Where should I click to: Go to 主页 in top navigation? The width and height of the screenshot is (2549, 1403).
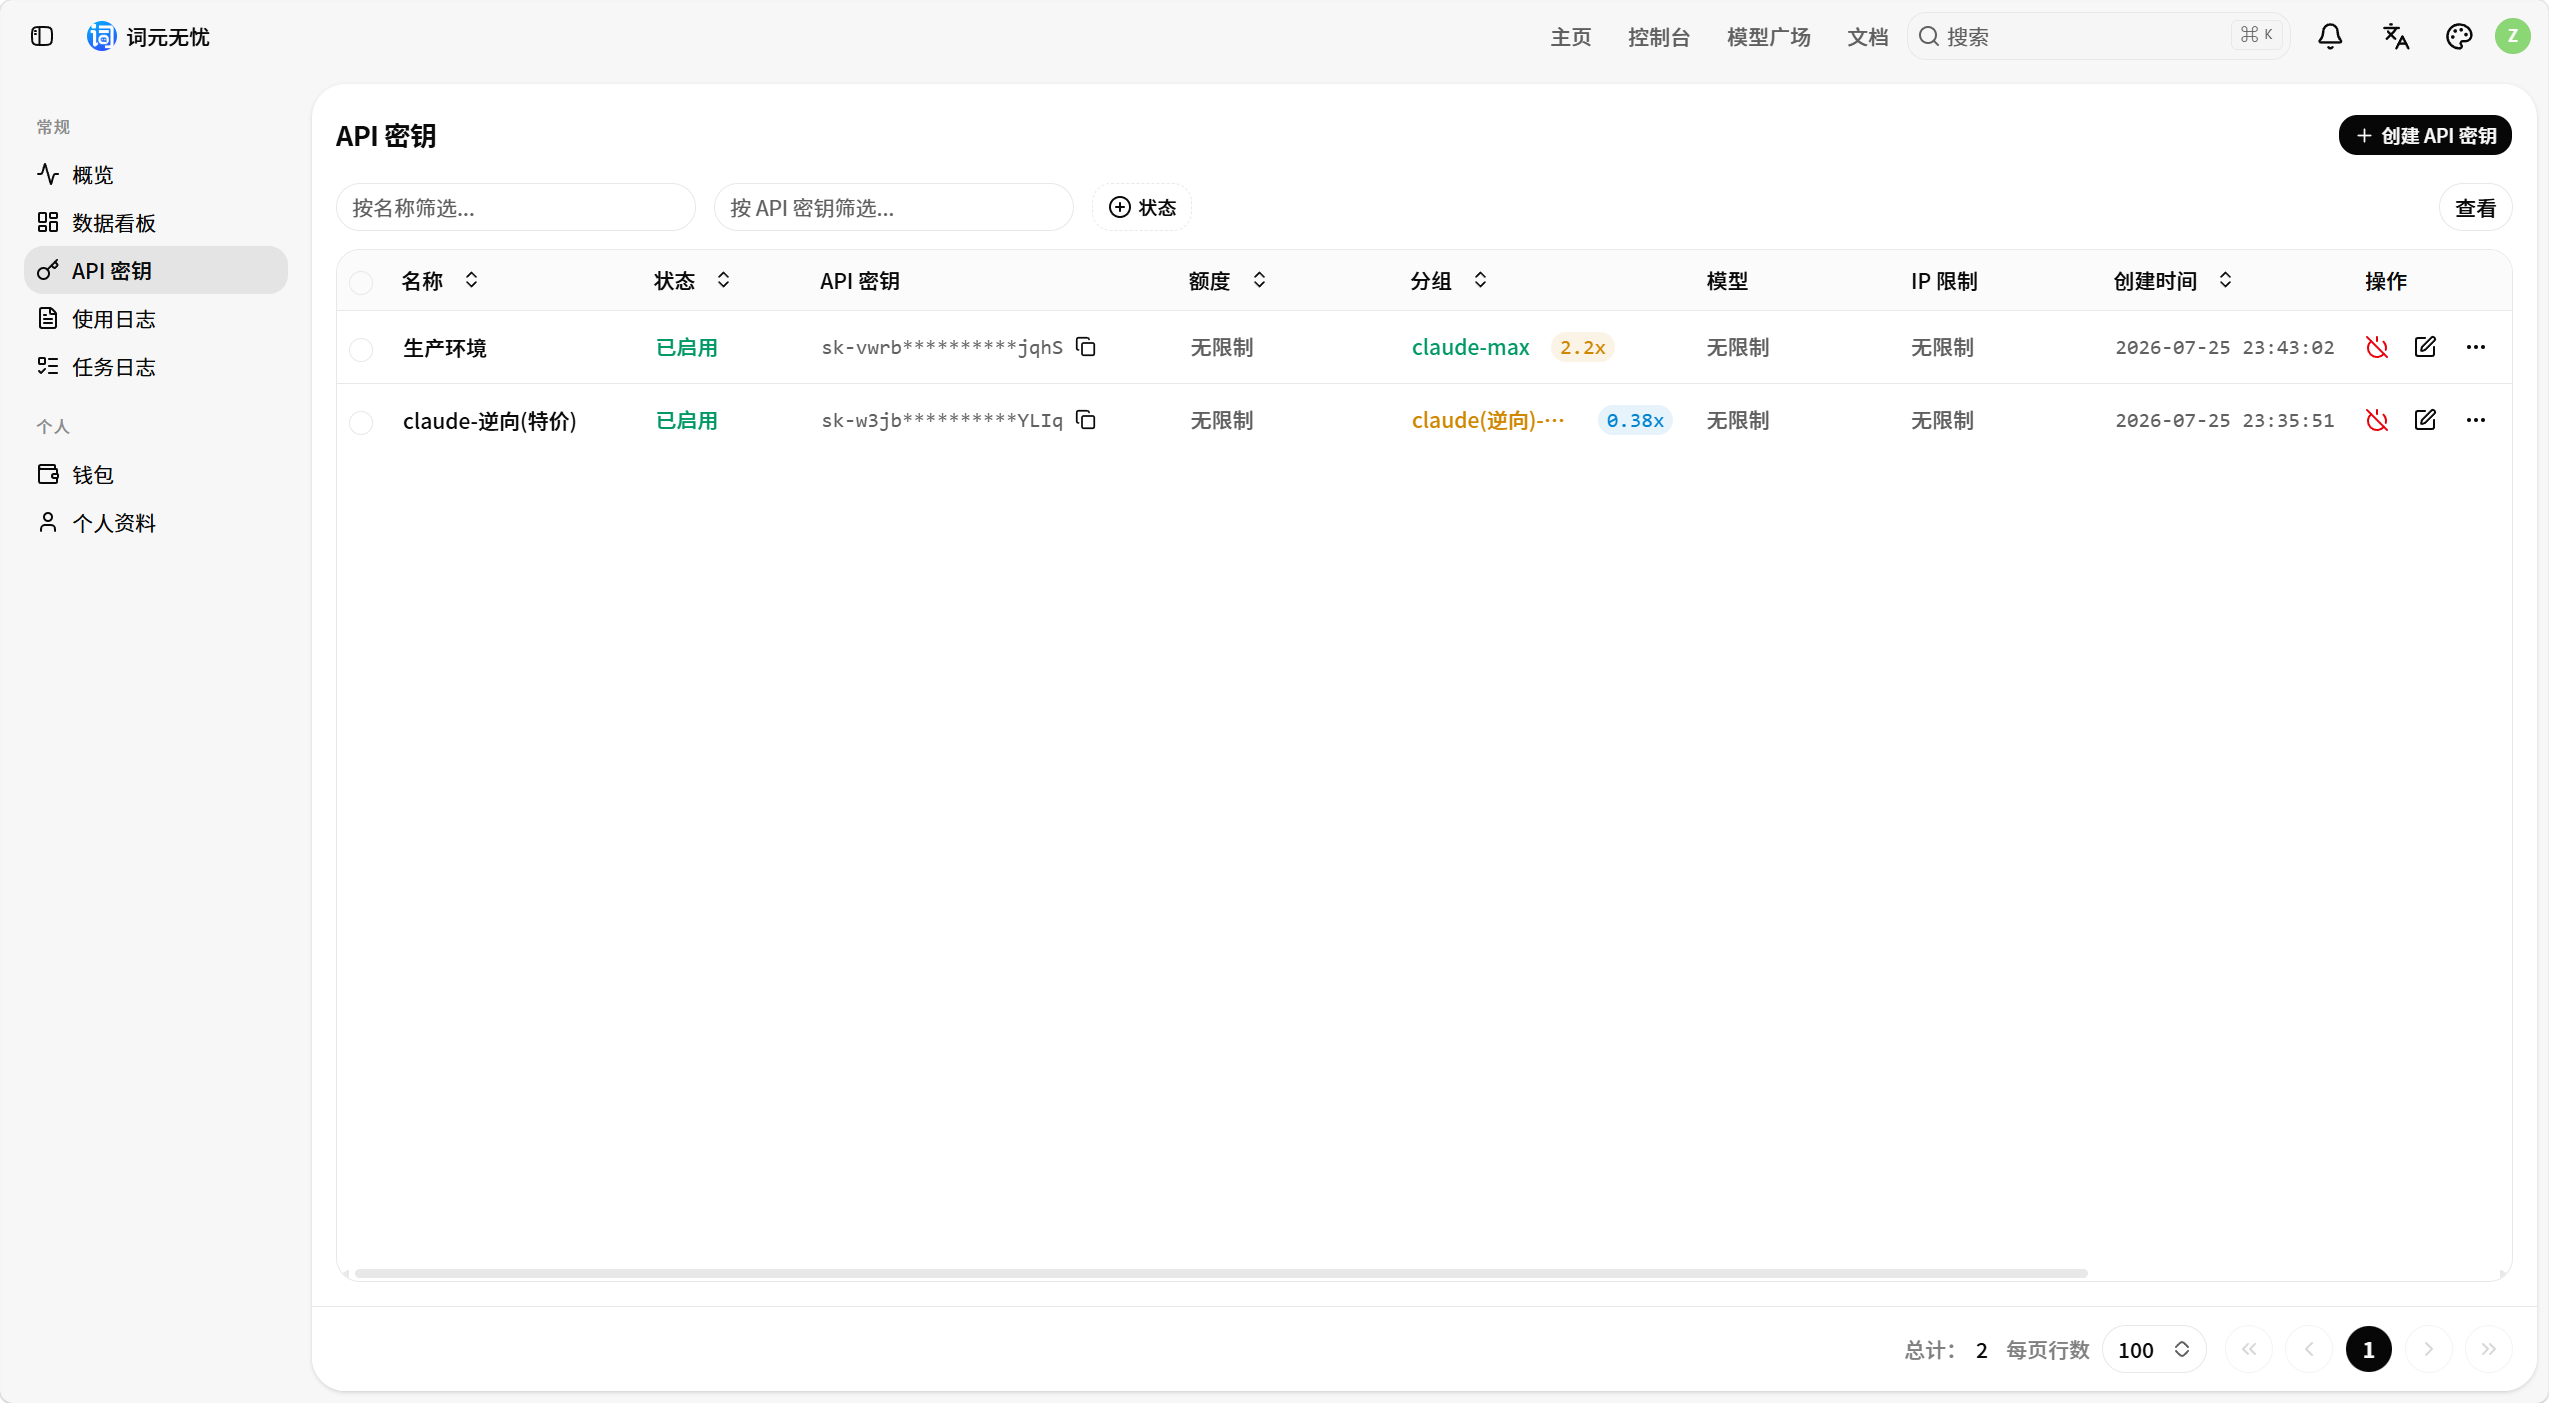1570,37
